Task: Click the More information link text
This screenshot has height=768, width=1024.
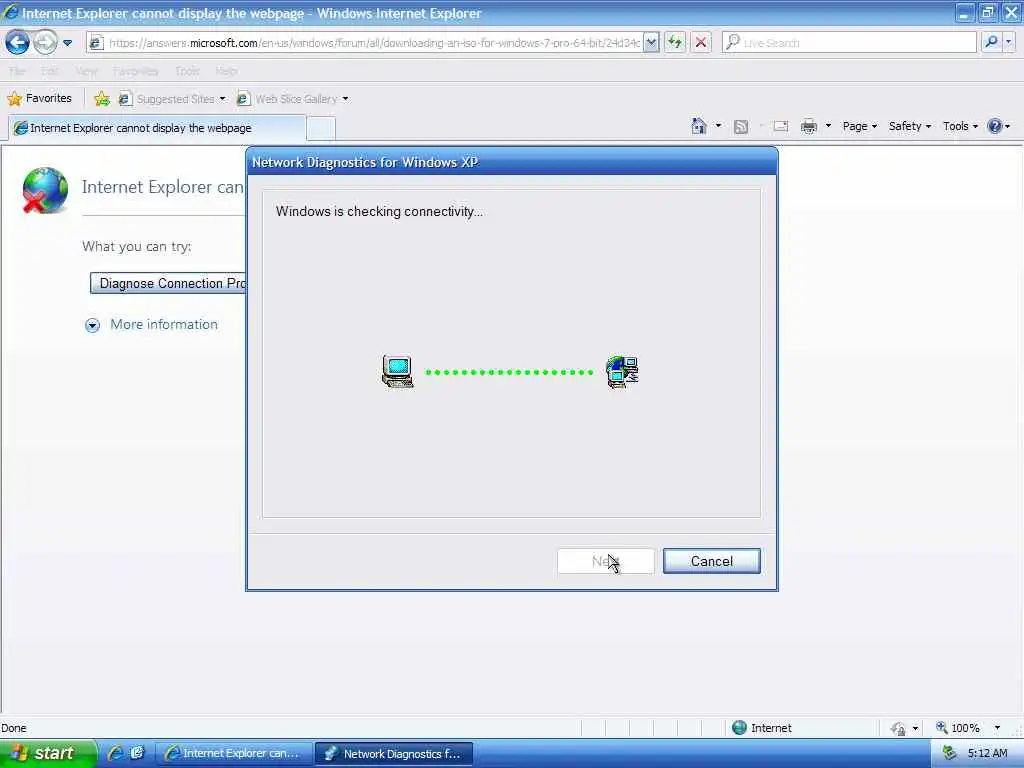Action: (x=164, y=325)
